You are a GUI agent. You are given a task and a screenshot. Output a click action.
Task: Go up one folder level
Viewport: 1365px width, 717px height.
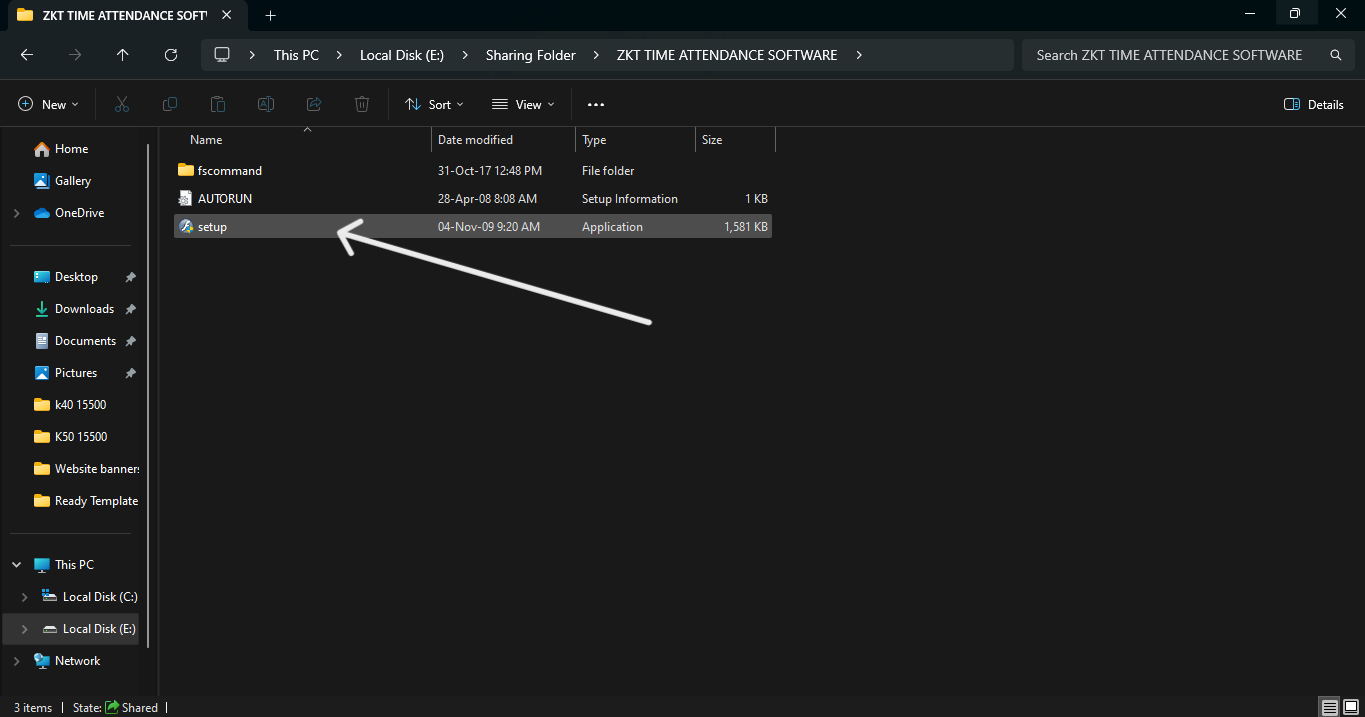point(123,55)
